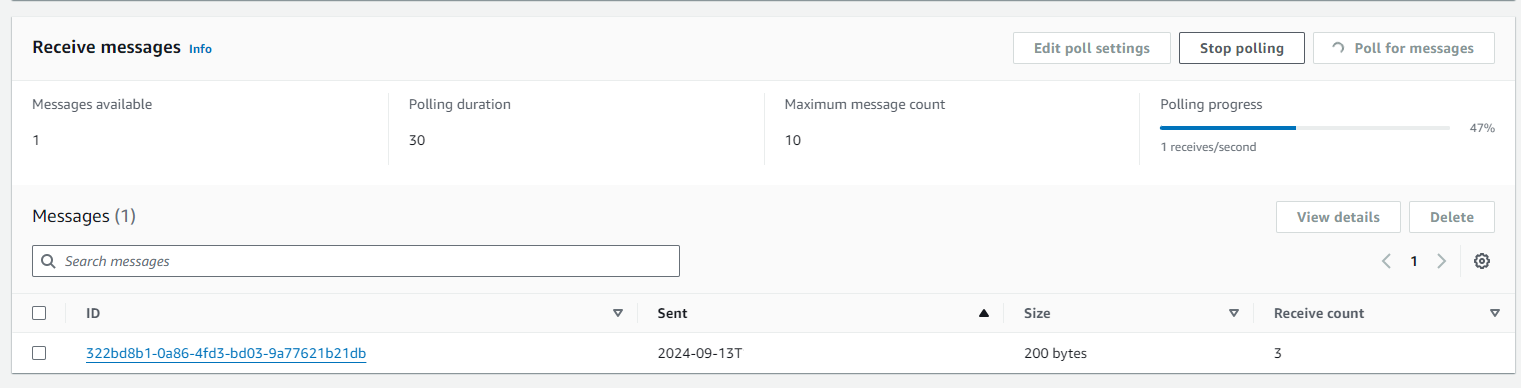Click the polling progress bar
This screenshot has height=388, width=1521.
1305,128
